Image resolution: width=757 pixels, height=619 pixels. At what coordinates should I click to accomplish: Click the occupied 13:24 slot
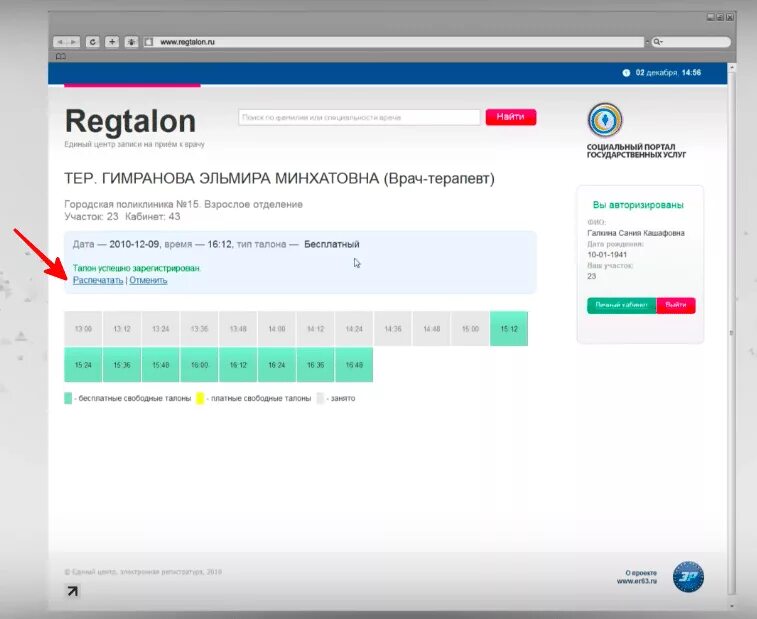point(161,329)
